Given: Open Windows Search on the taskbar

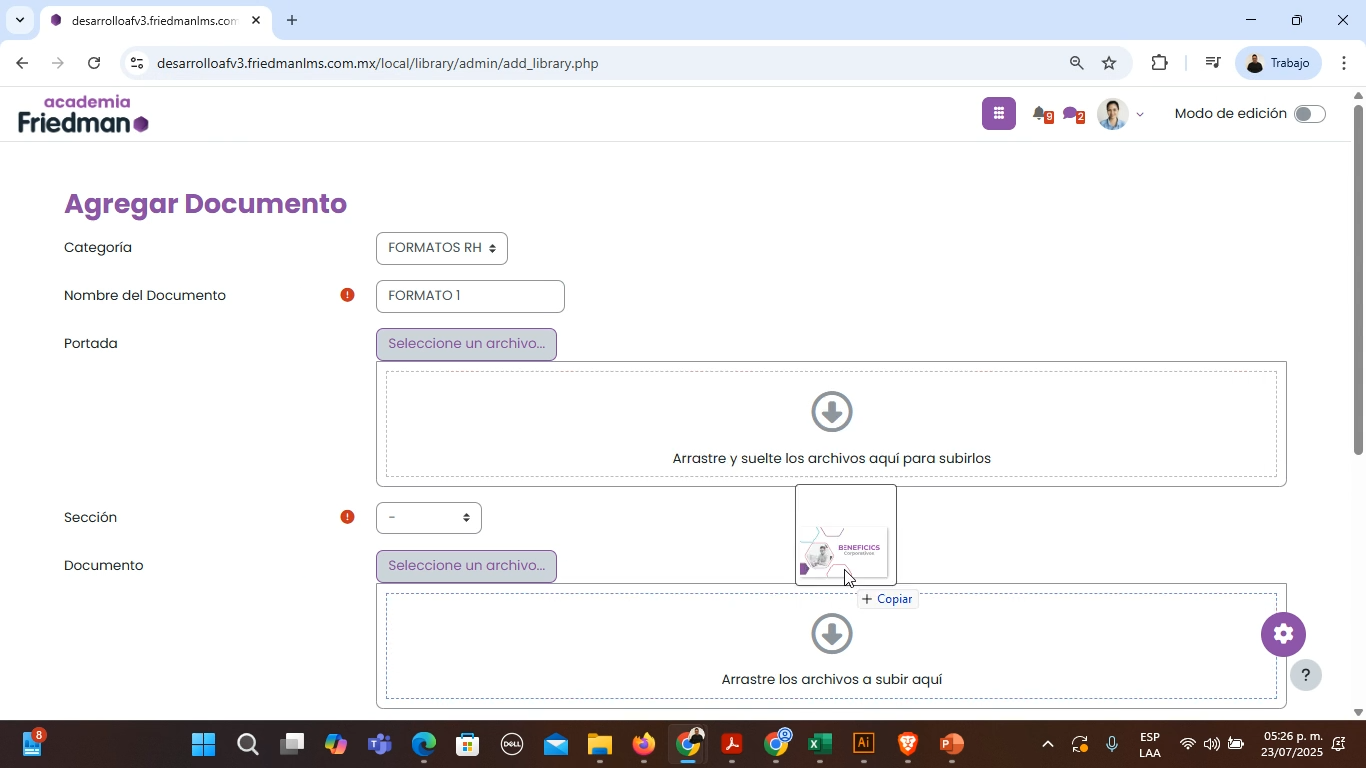Looking at the screenshot, I should coord(248,744).
